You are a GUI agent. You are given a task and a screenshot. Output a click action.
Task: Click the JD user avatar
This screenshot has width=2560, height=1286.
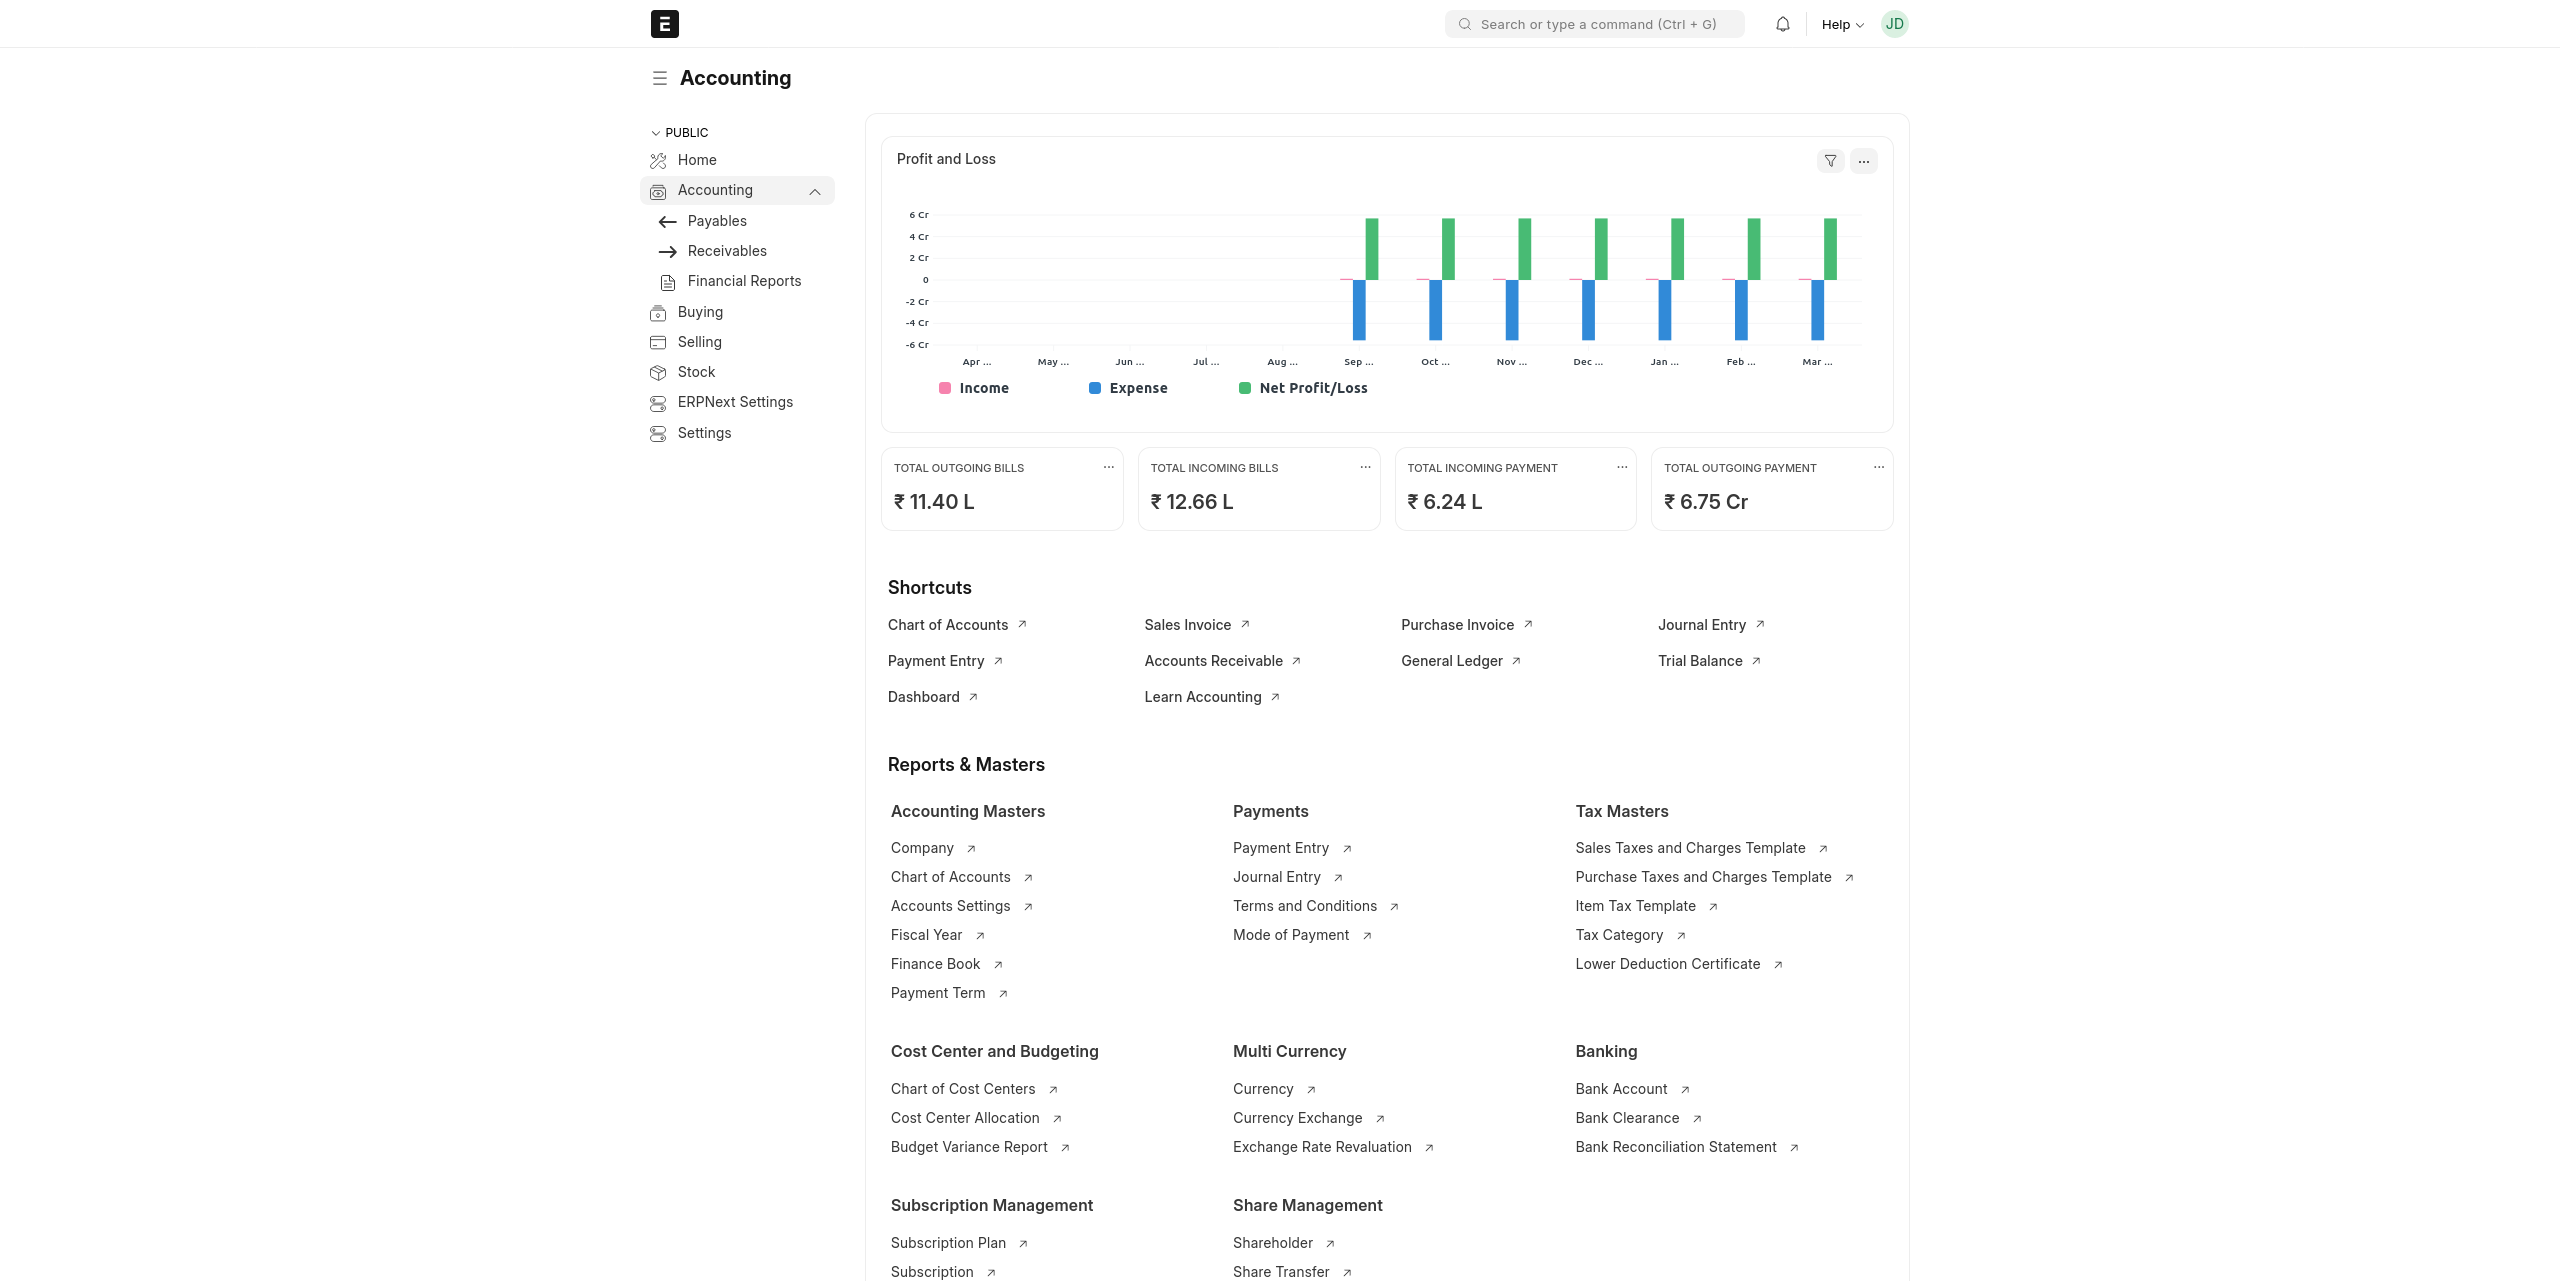(x=1894, y=24)
